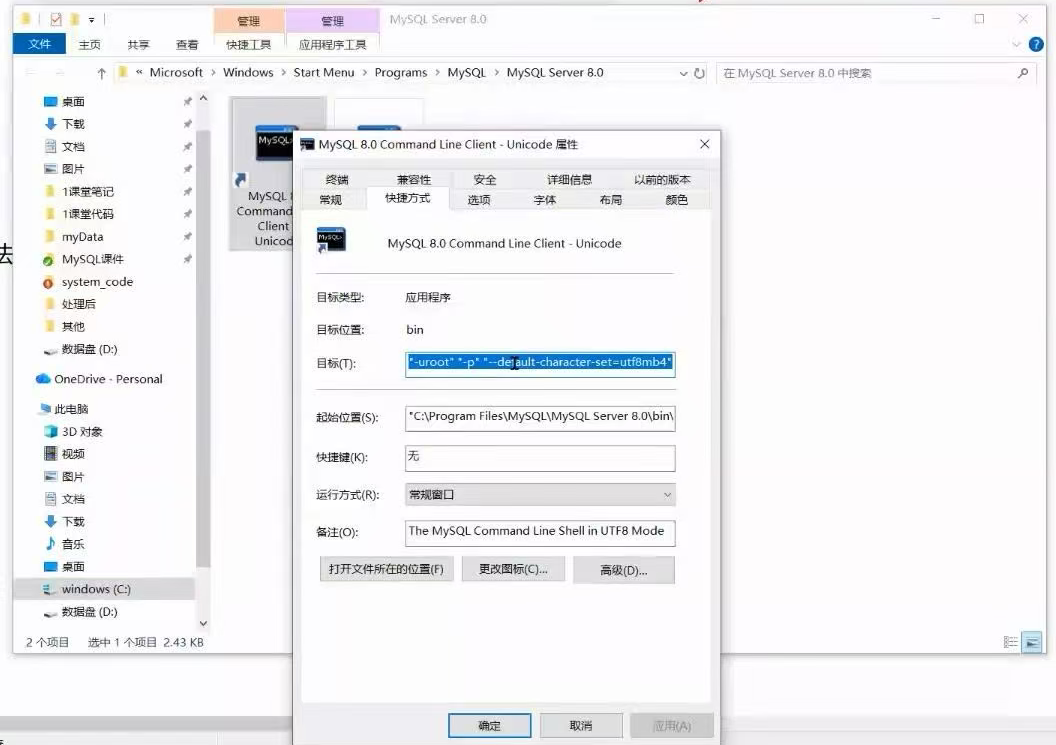Open the address bar history dropdown
Screen dimensions: 1056x745
tap(684, 73)
